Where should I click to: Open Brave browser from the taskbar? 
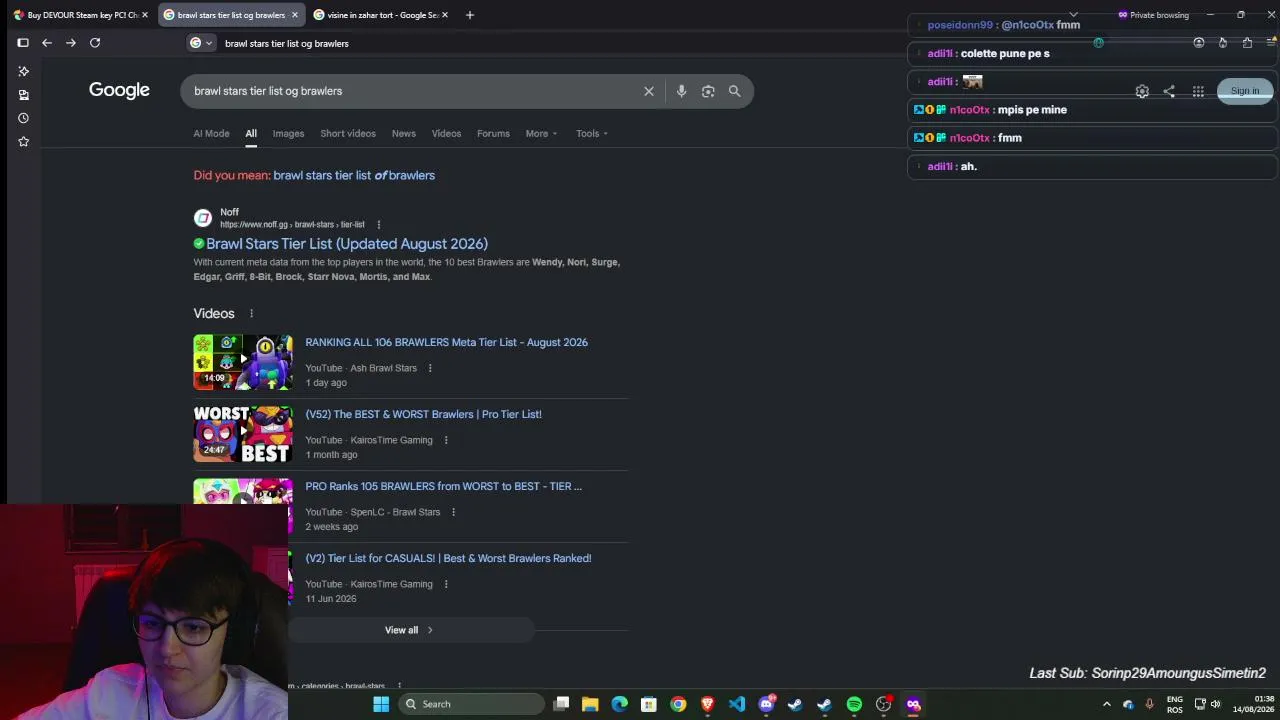(x=708, y=704)
